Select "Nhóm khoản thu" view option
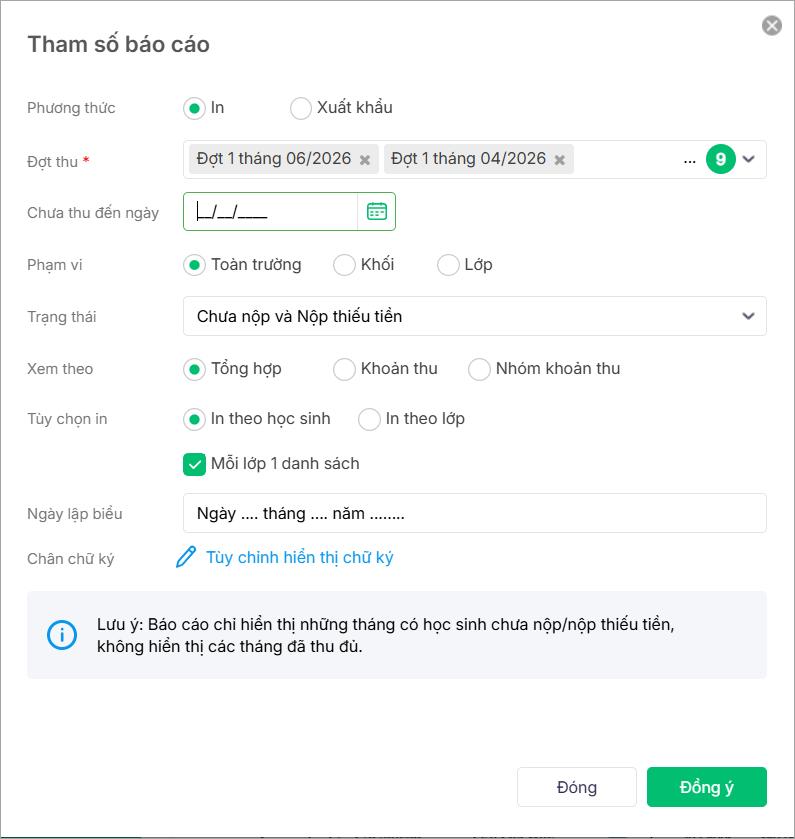The image size is (795, 839). [x=480, y=369]
